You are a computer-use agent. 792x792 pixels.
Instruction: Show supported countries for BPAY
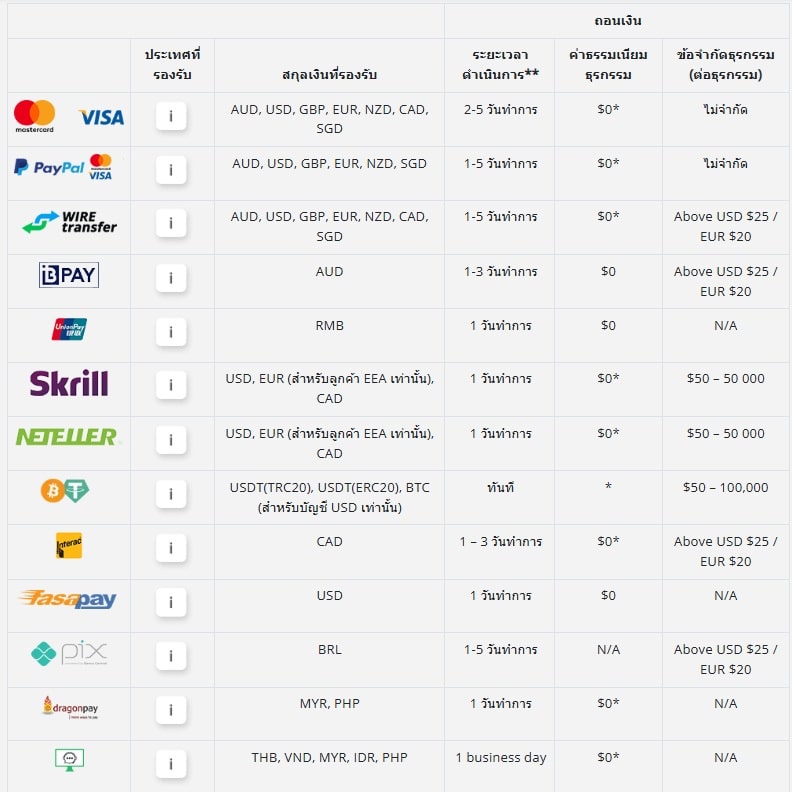point(171,278)
